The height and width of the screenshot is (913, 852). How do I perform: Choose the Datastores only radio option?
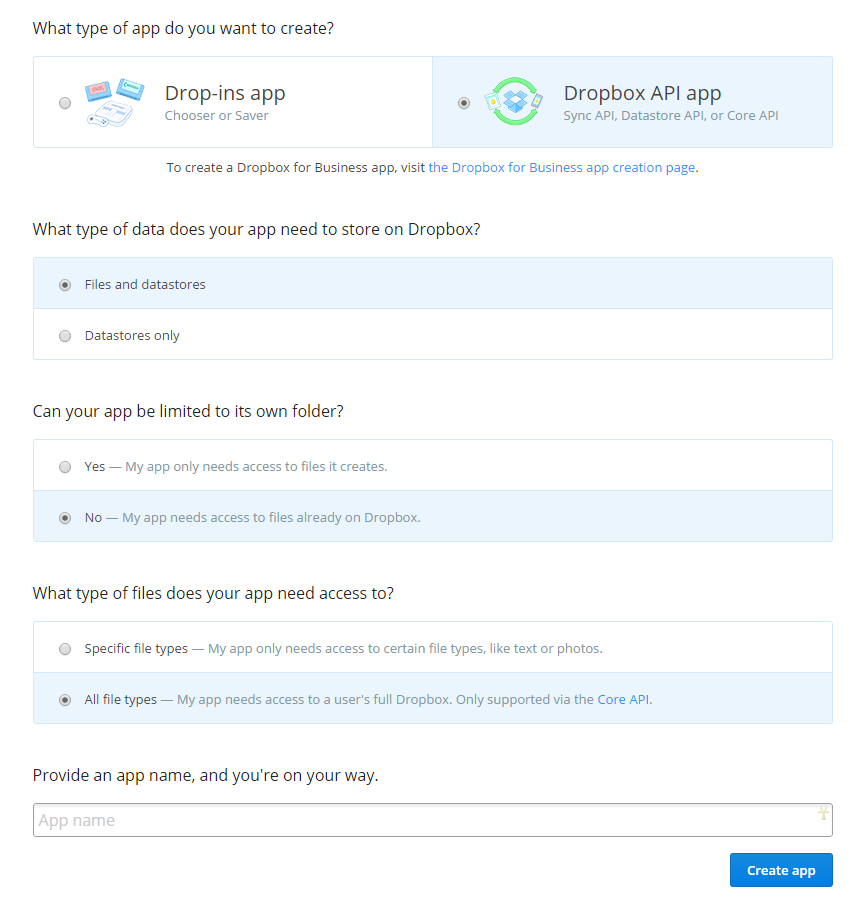[65, 336]
